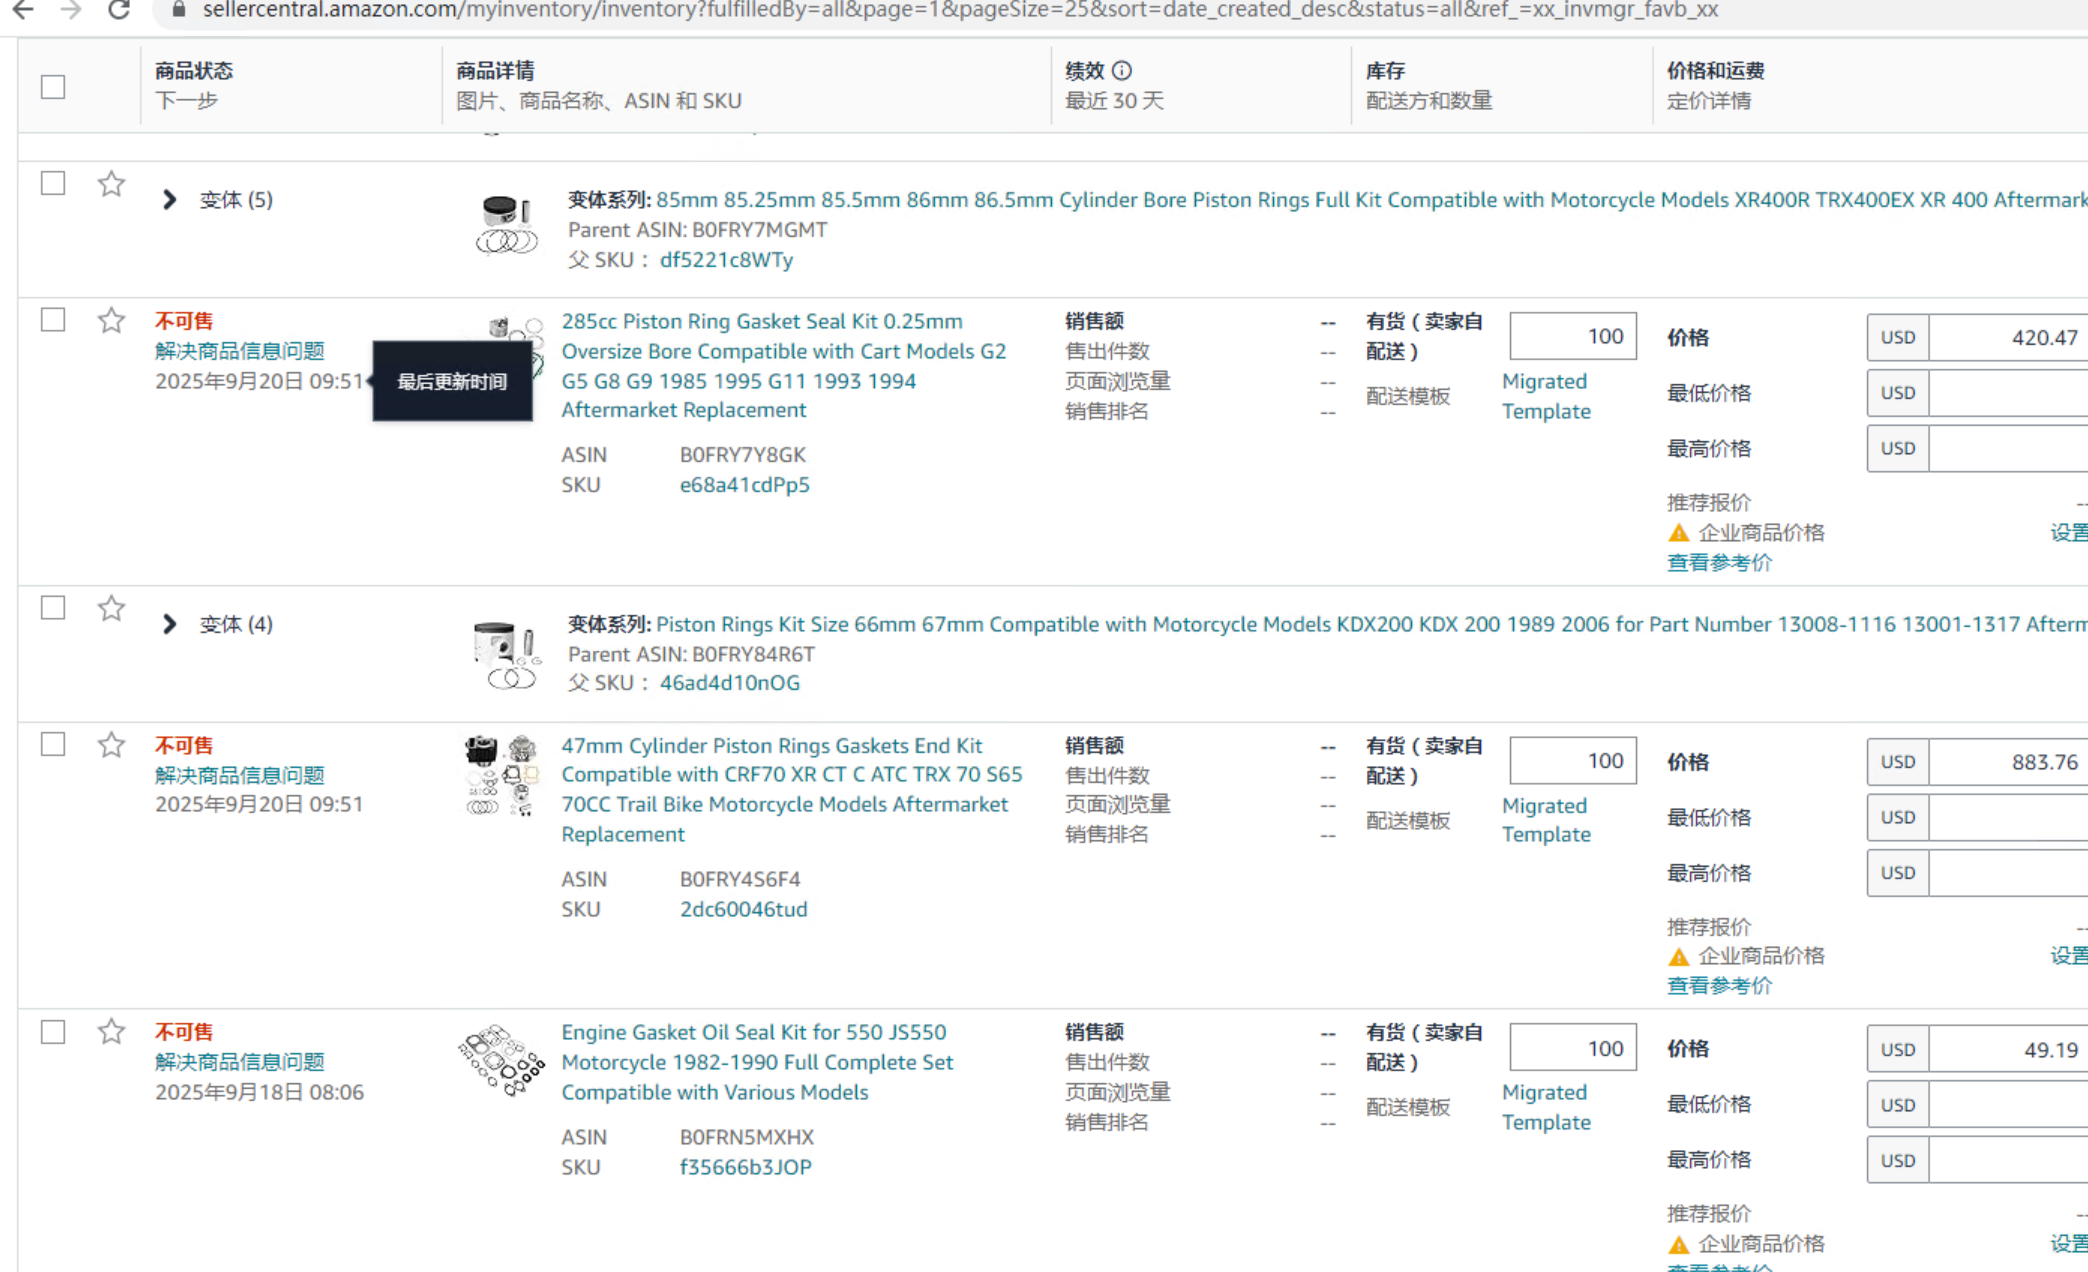Favorite the 47mm Cylinder Piston Rings listing
Screen dimensions: 2088x1272
(111, 745)
